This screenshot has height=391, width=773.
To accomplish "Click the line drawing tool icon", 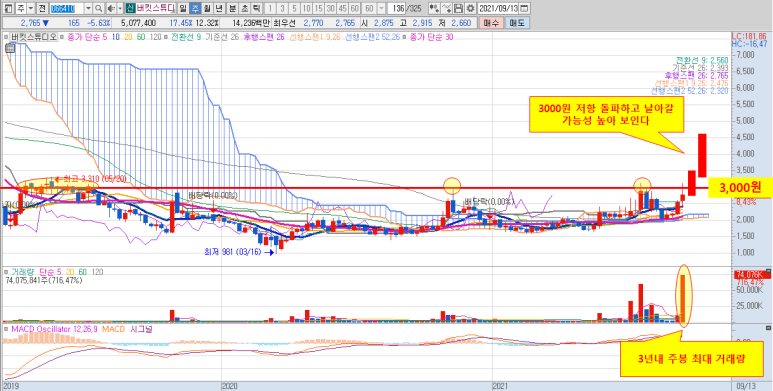I will [x=446, y=8].
